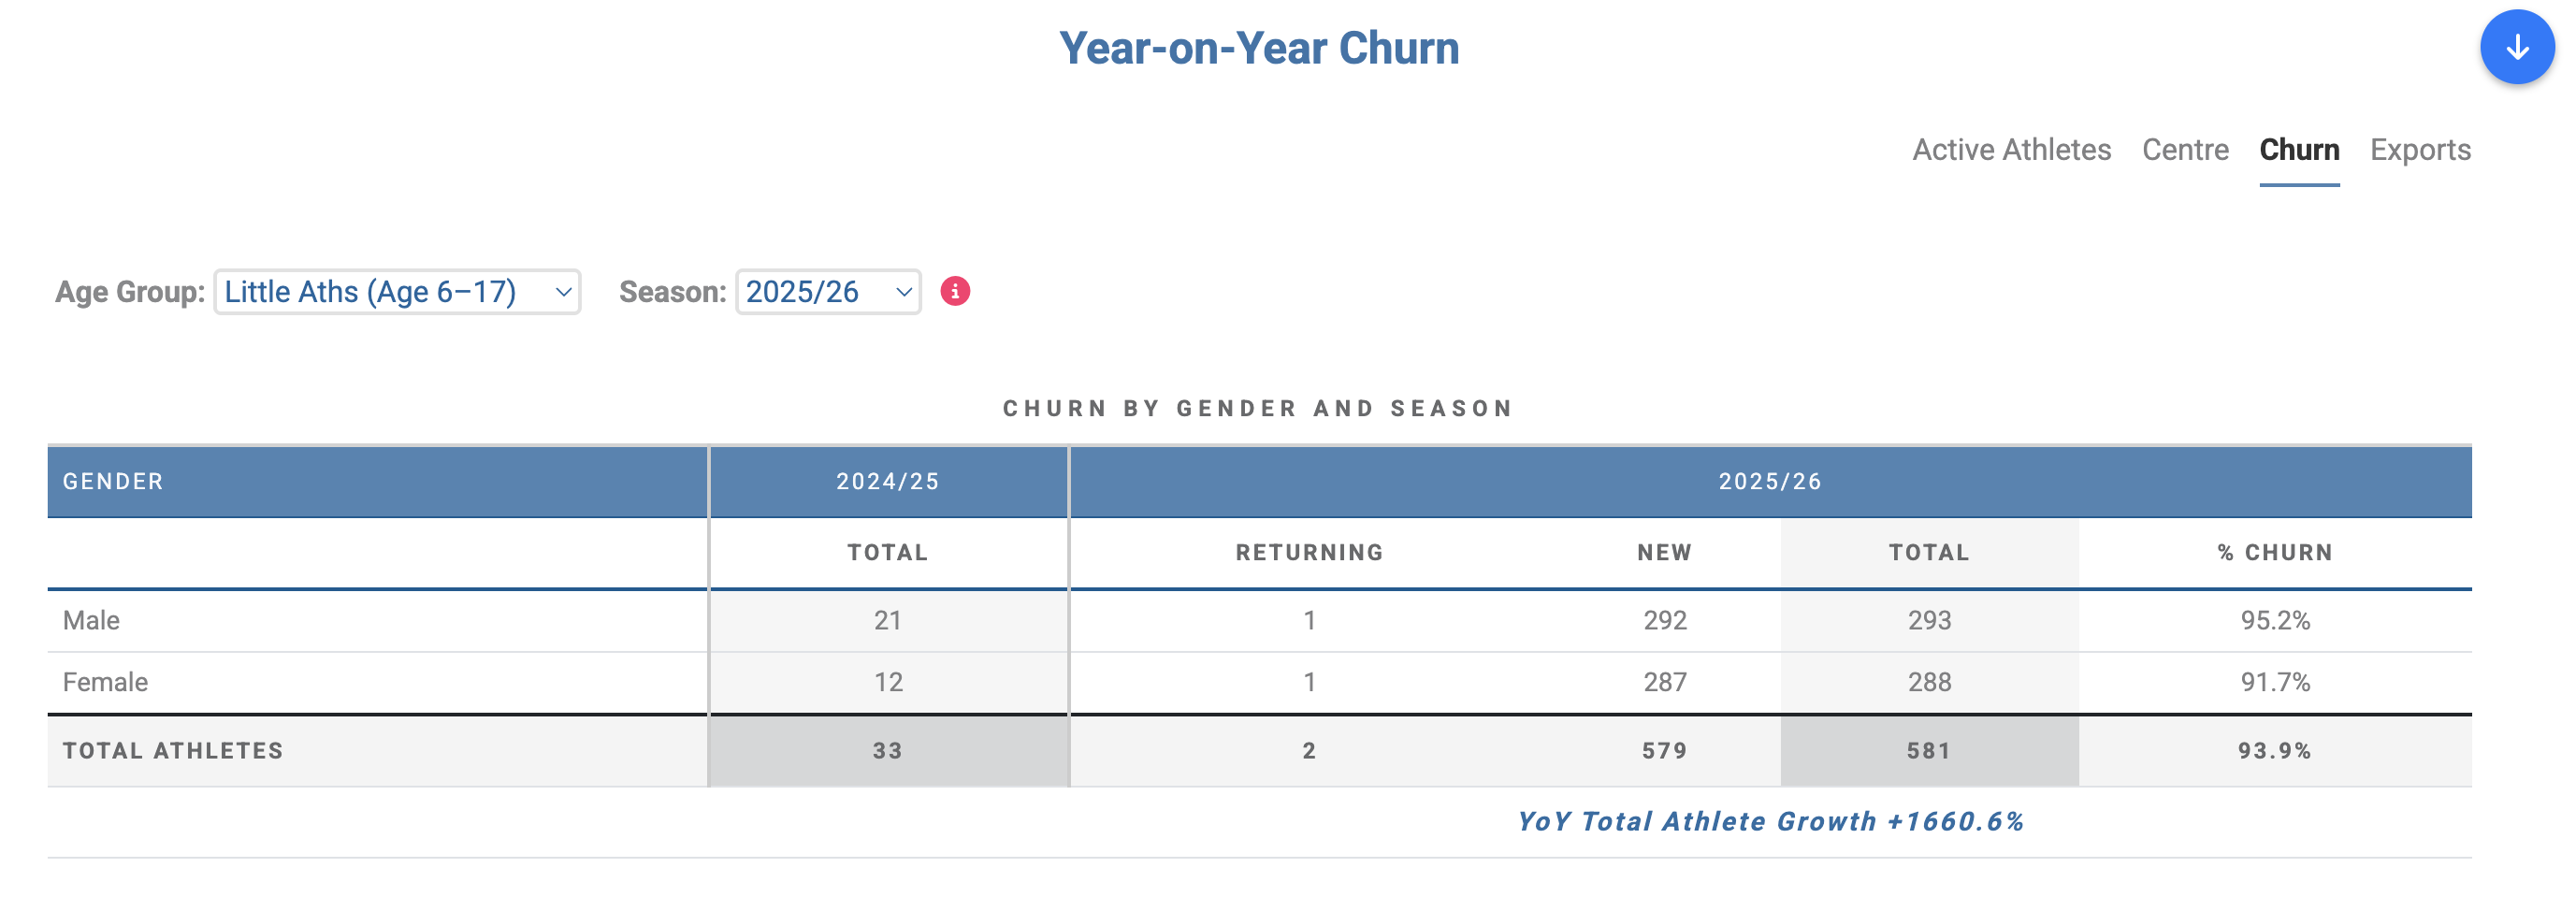The image size is (2576, 911).
Task: Select the Male row label
Action: coord(91,620)
